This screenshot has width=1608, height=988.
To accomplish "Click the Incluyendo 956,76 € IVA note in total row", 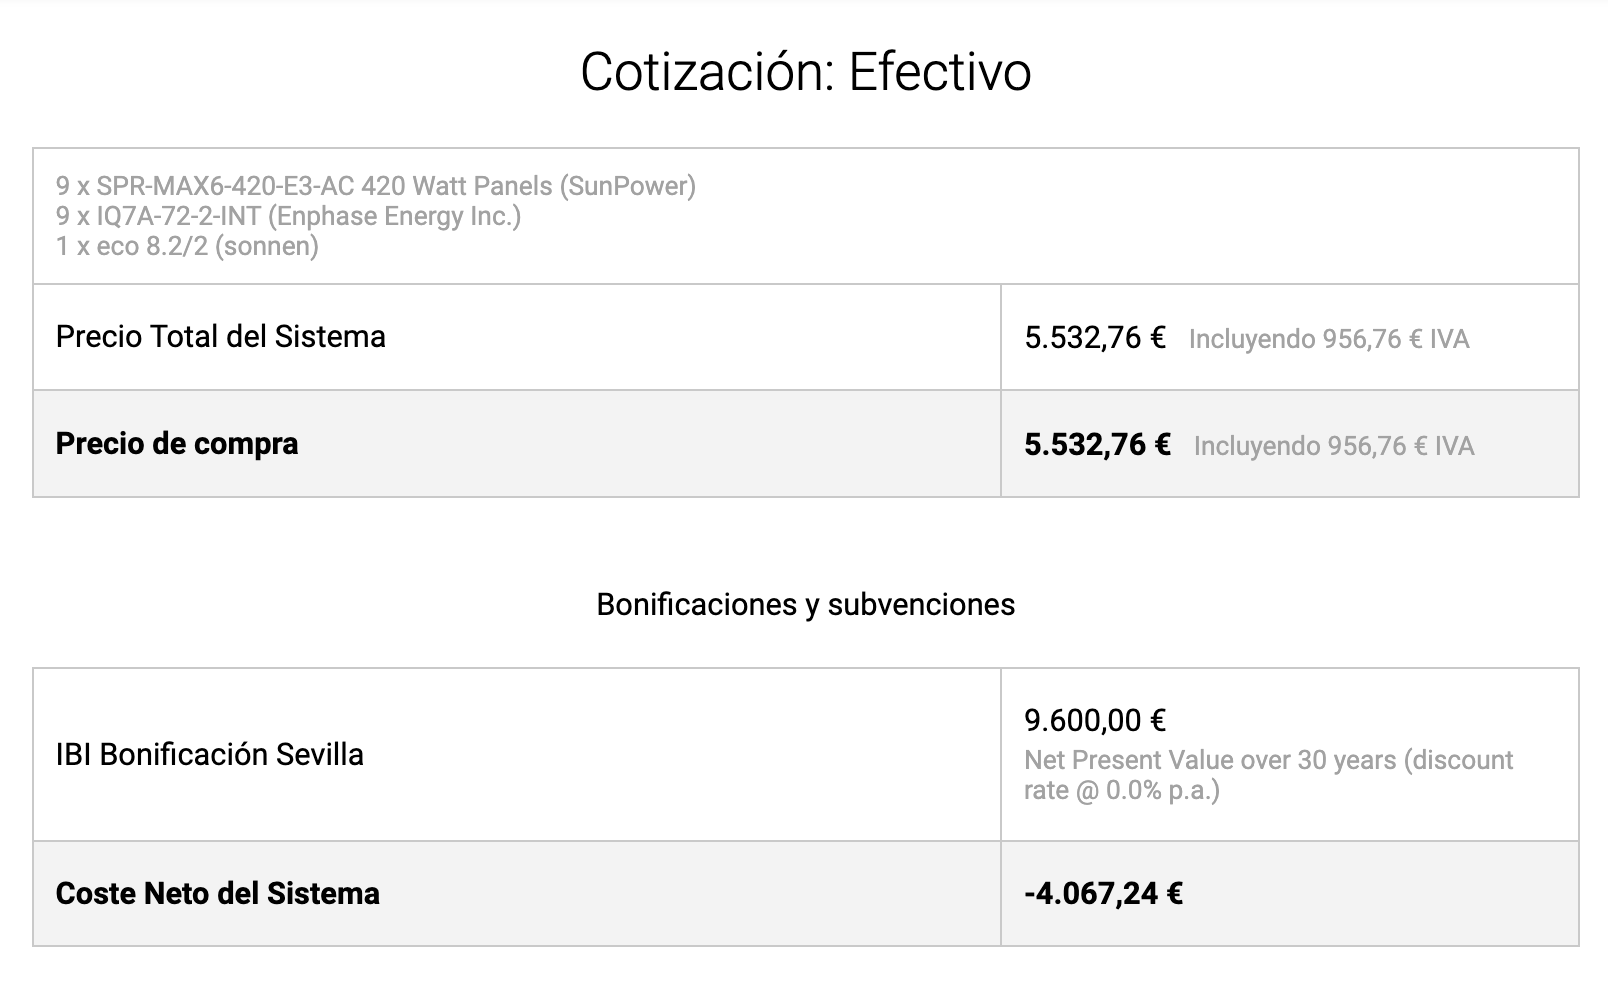I will [1329, 339].
